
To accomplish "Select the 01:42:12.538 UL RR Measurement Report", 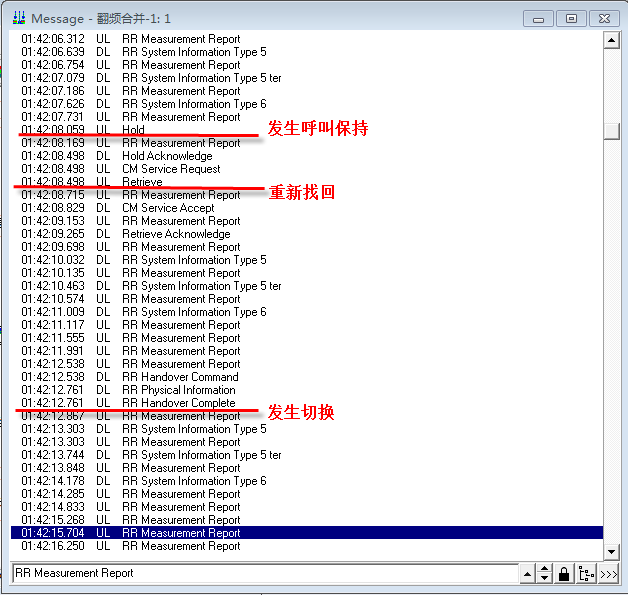I will click(307, 364).
